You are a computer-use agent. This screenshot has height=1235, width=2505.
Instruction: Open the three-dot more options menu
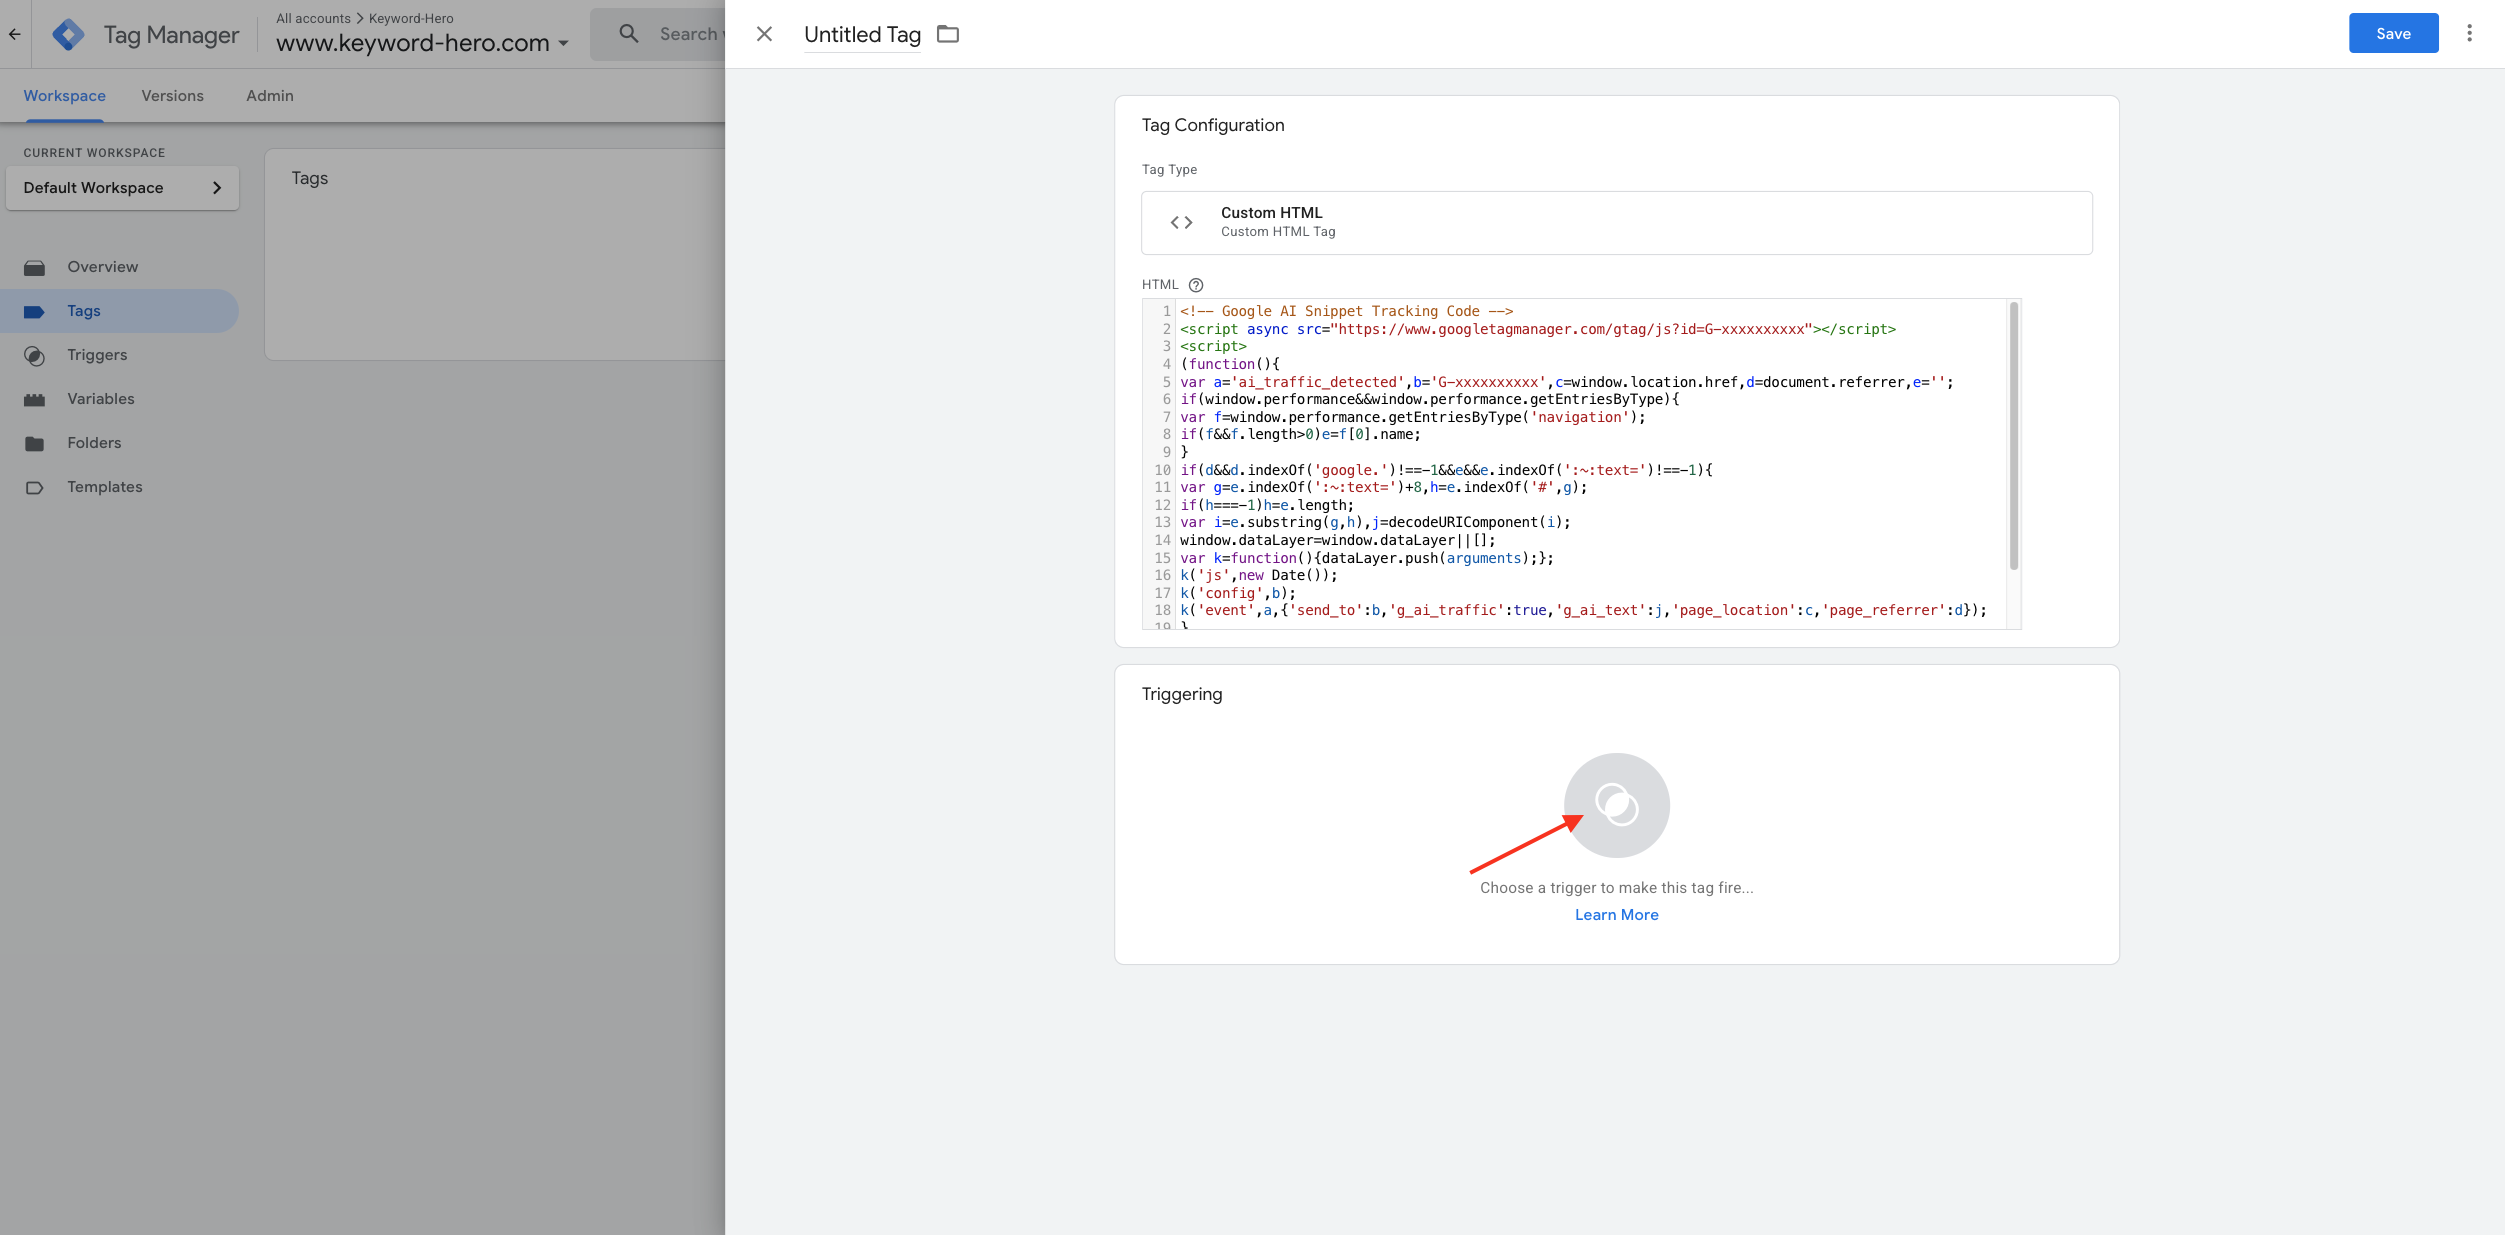2469,34
